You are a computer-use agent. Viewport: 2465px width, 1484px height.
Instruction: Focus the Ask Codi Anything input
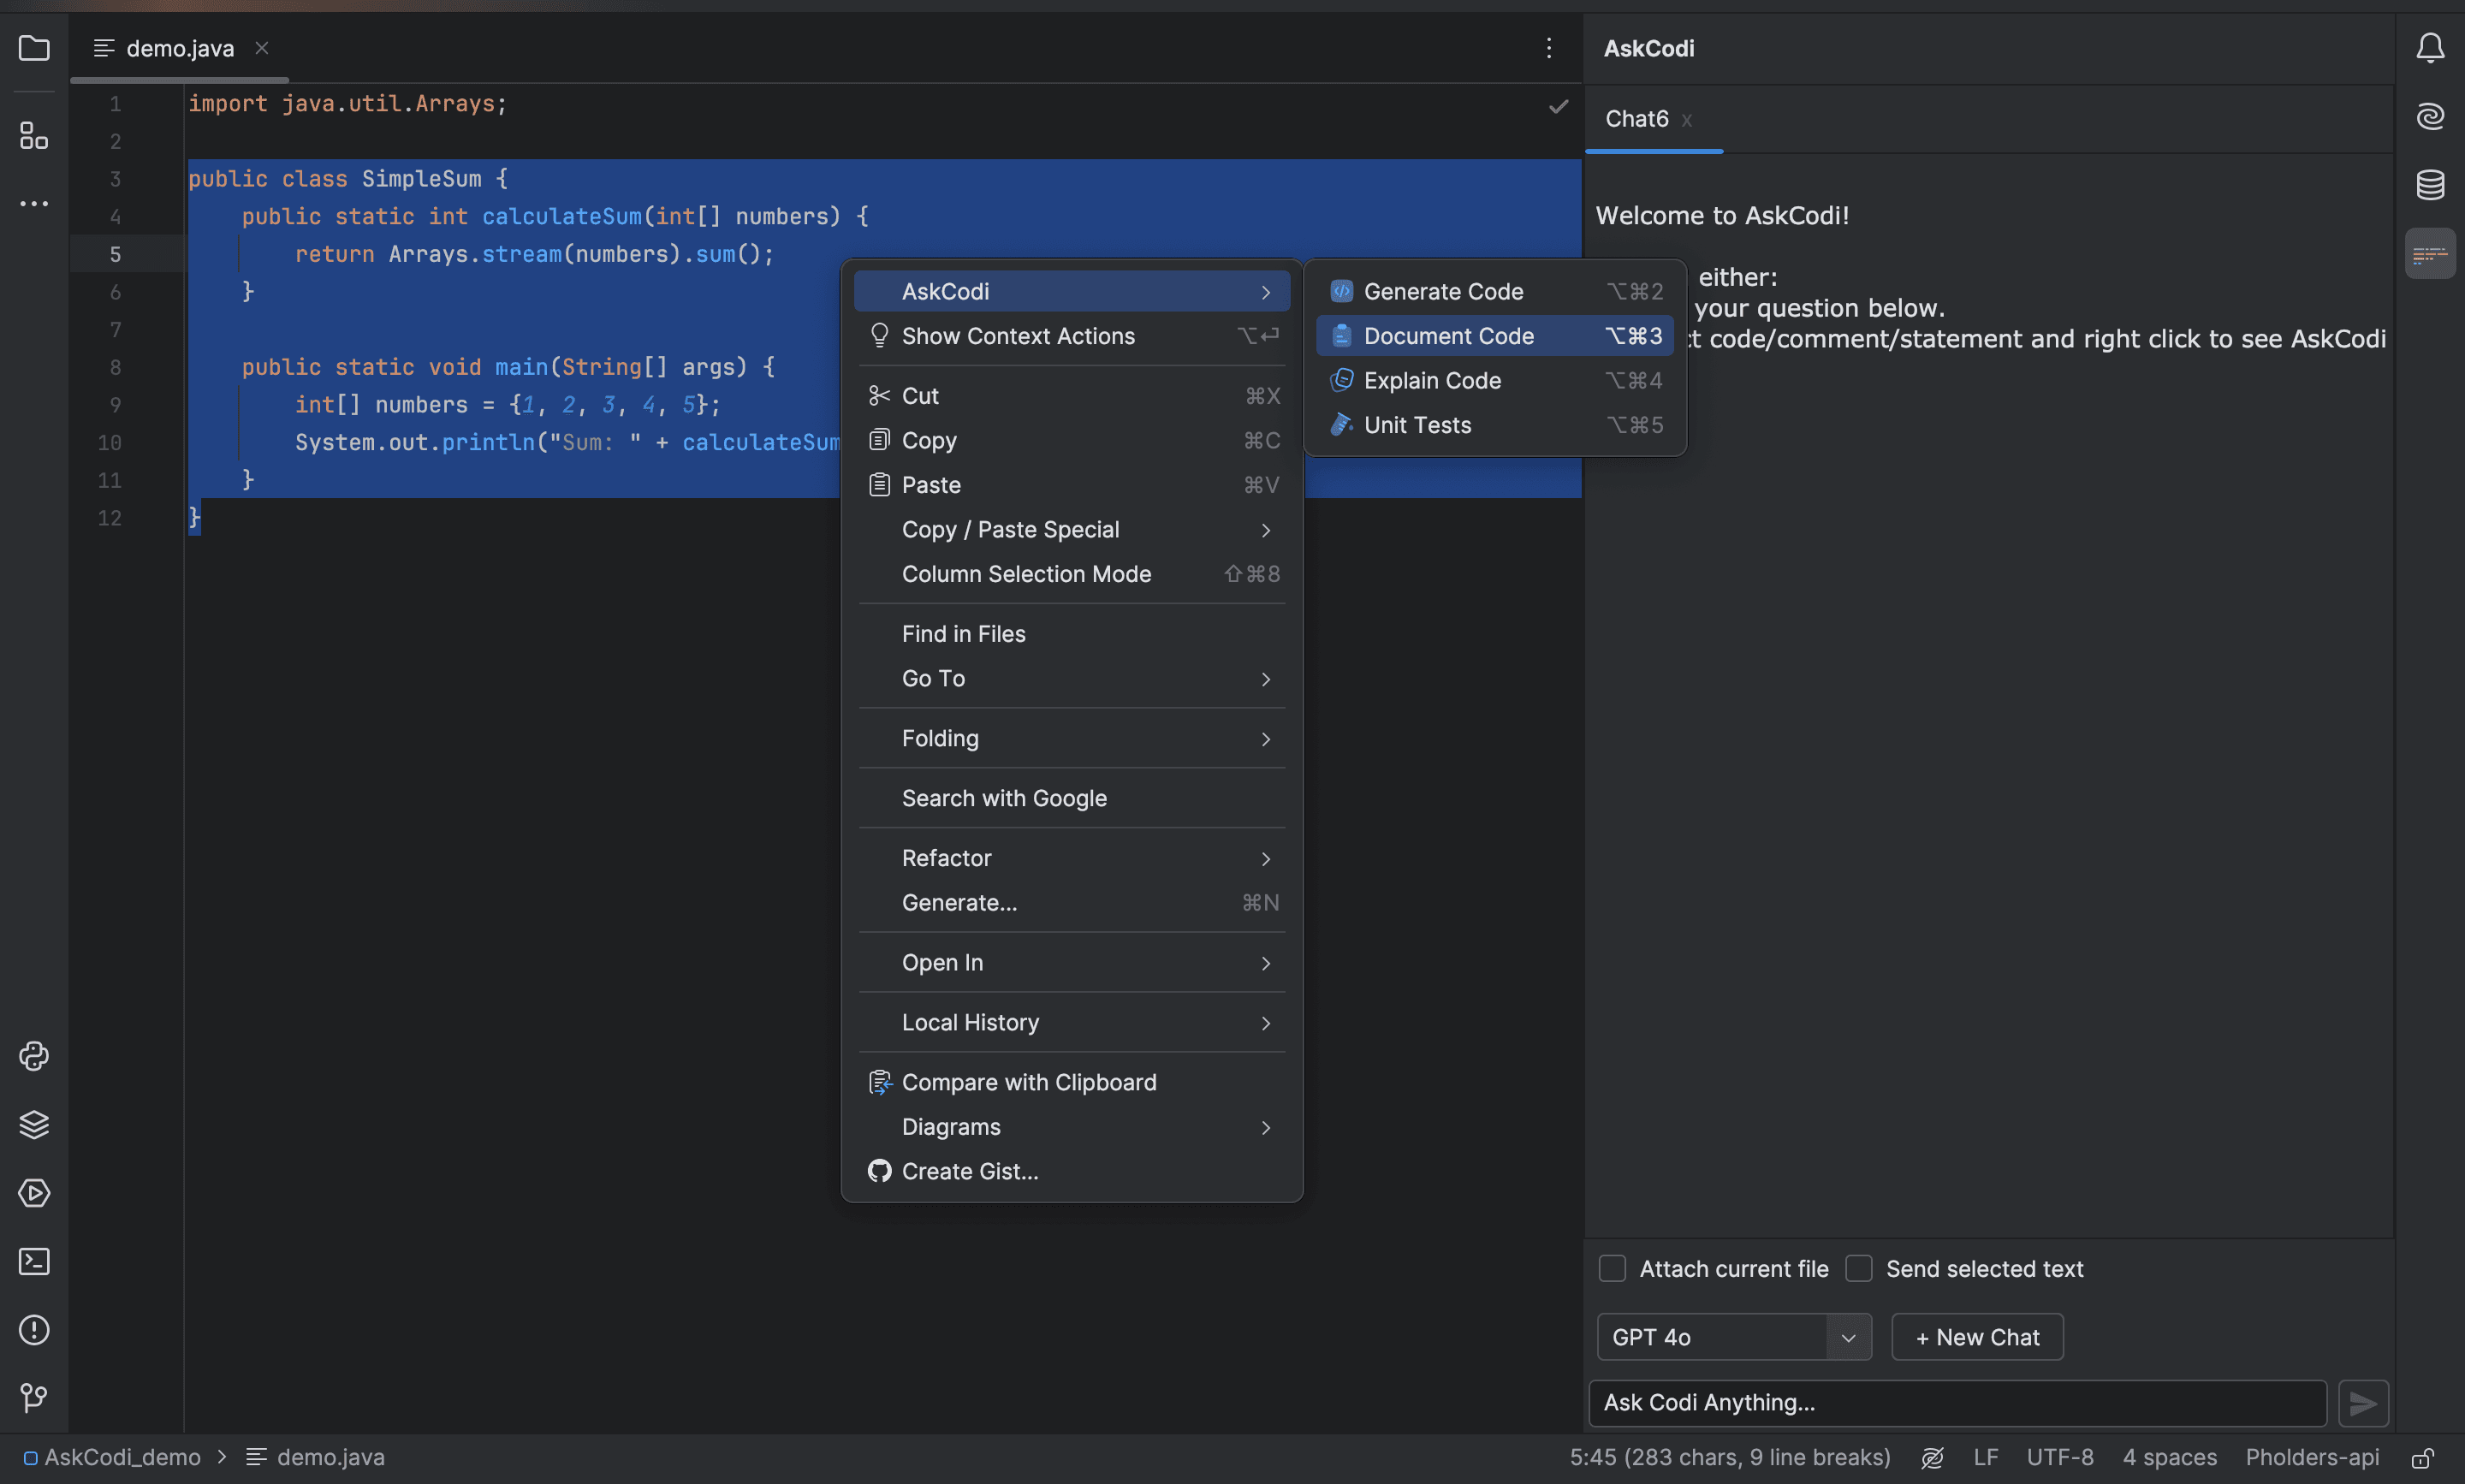[1957, 1403]
